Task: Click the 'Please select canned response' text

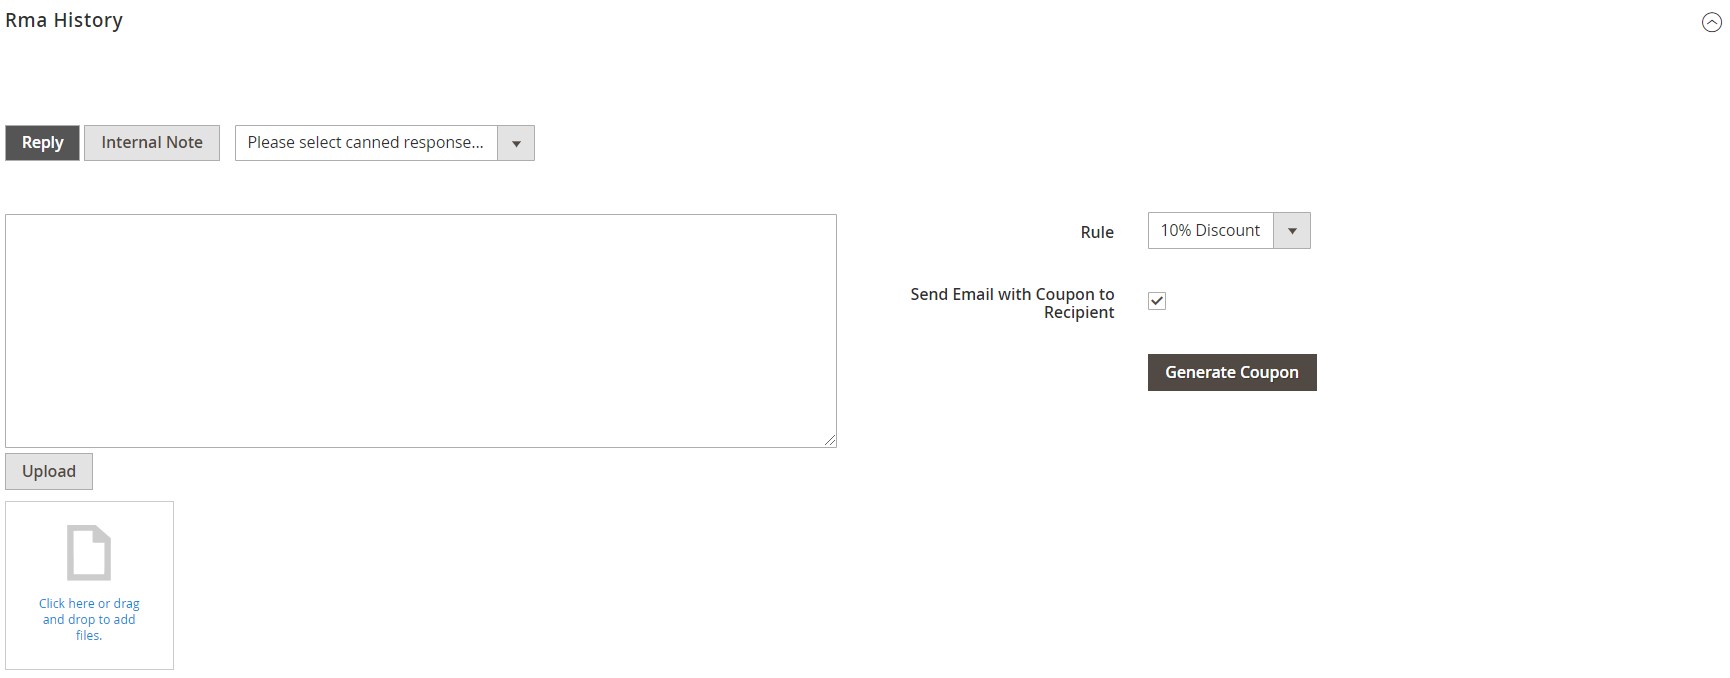Action: pos(365,143)
